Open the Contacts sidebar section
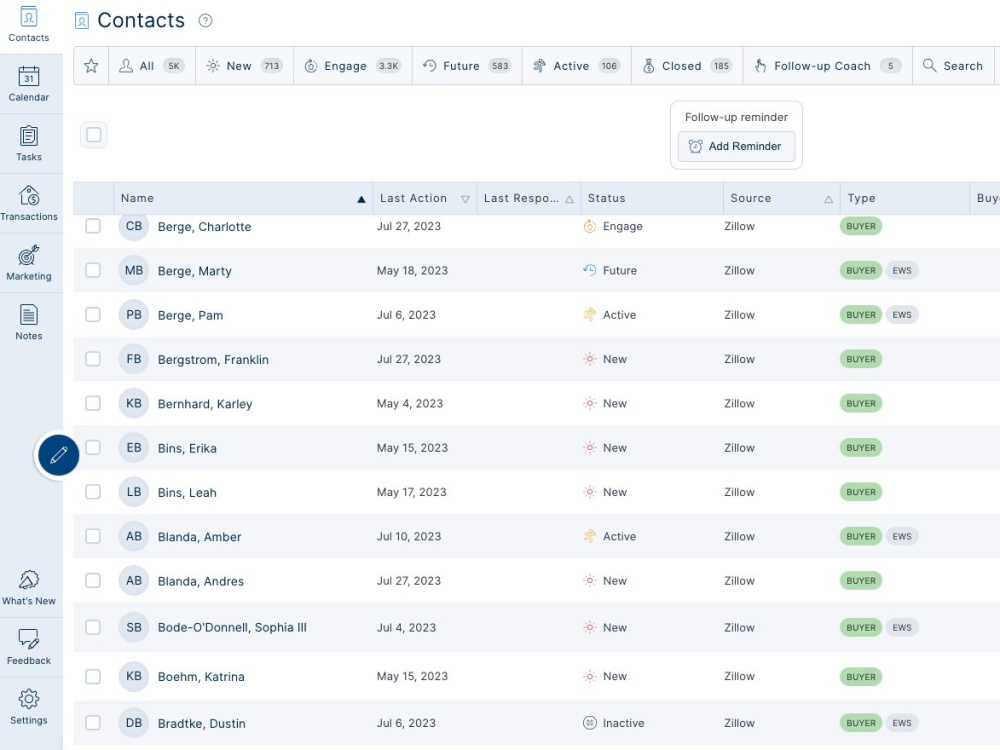Viewport: 1000px width, 750px height. click(29, 25)
